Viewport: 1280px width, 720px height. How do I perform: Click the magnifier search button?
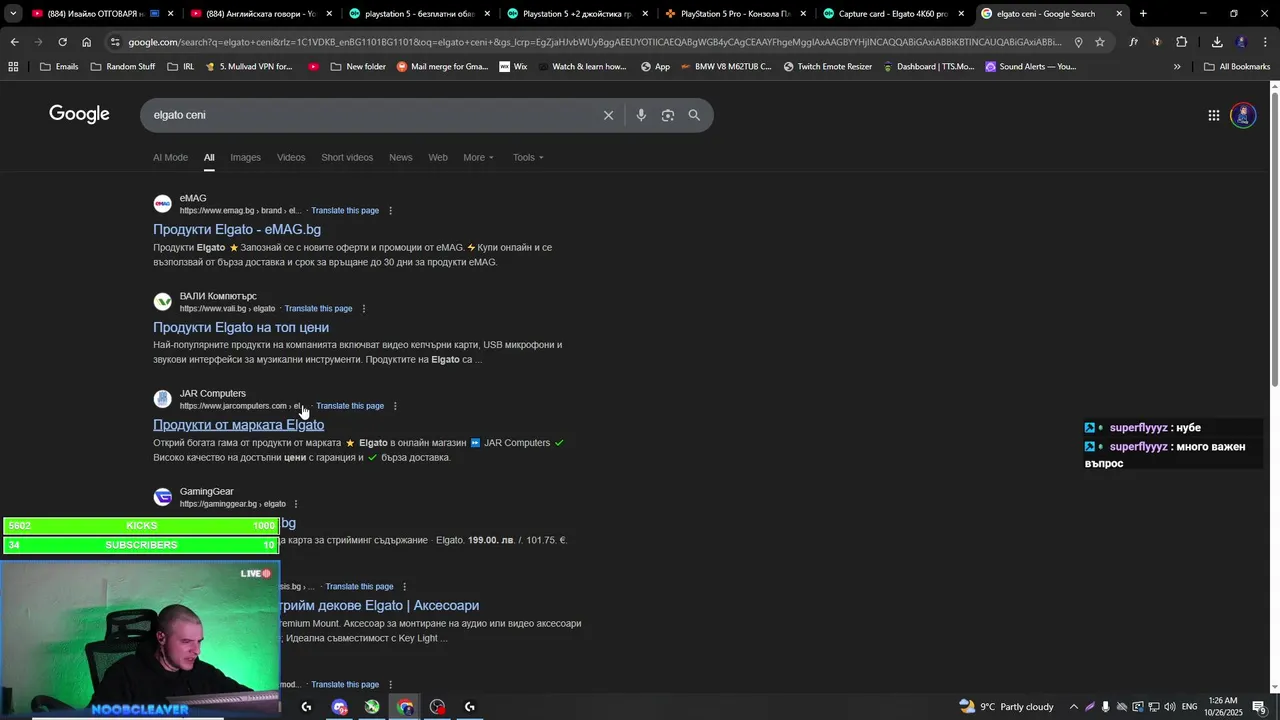[x=694, y=115]
